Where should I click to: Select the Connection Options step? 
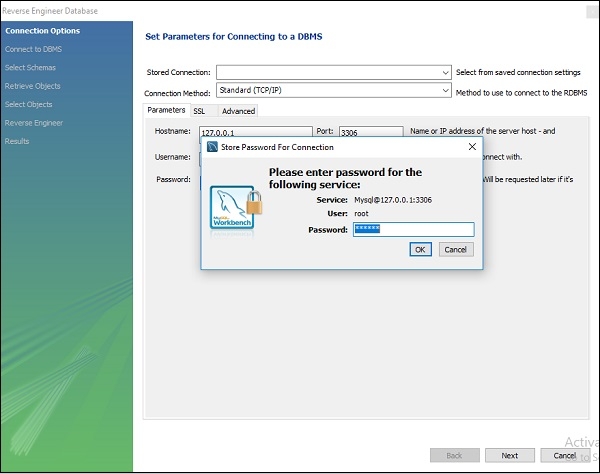(42, 31)
